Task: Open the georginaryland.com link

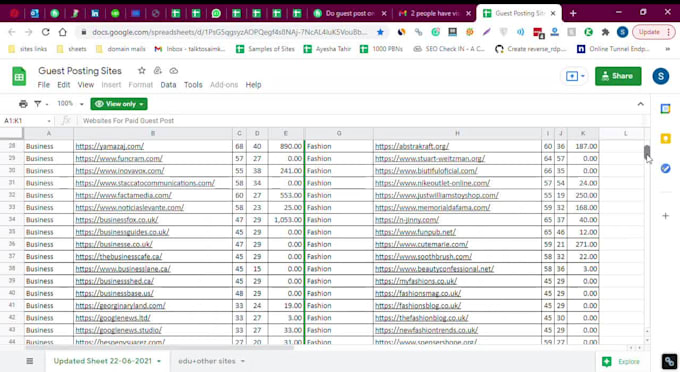Action: (x=121, y=306)
